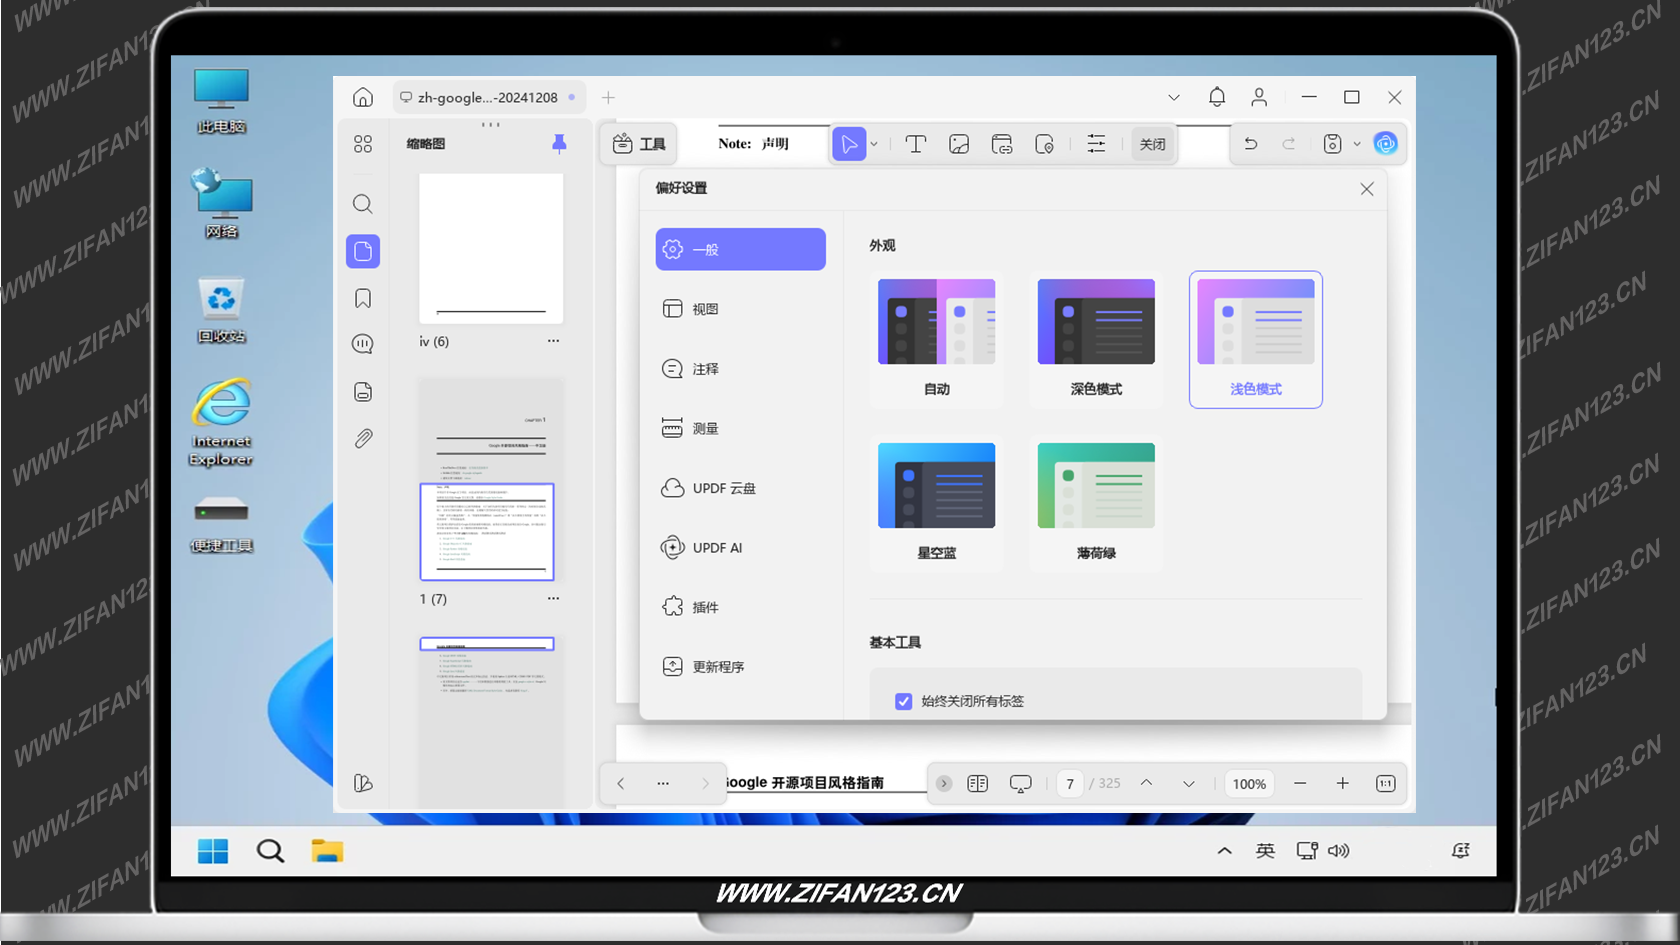Select the 一般 settings tab
The height and width of the screenshot is (945, 1680).
pos(741,249)
